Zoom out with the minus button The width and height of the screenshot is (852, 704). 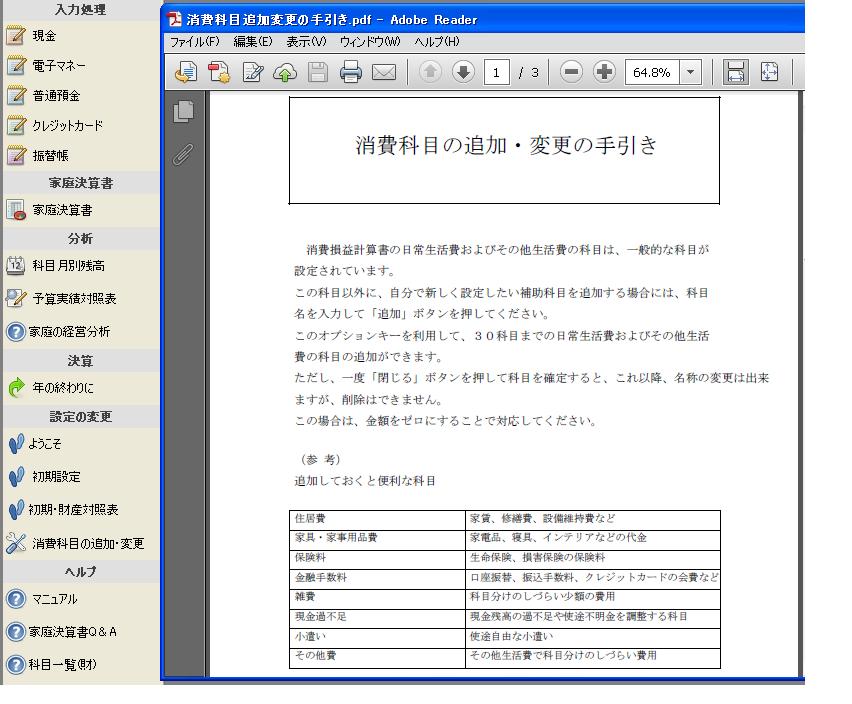coord(571,72)
